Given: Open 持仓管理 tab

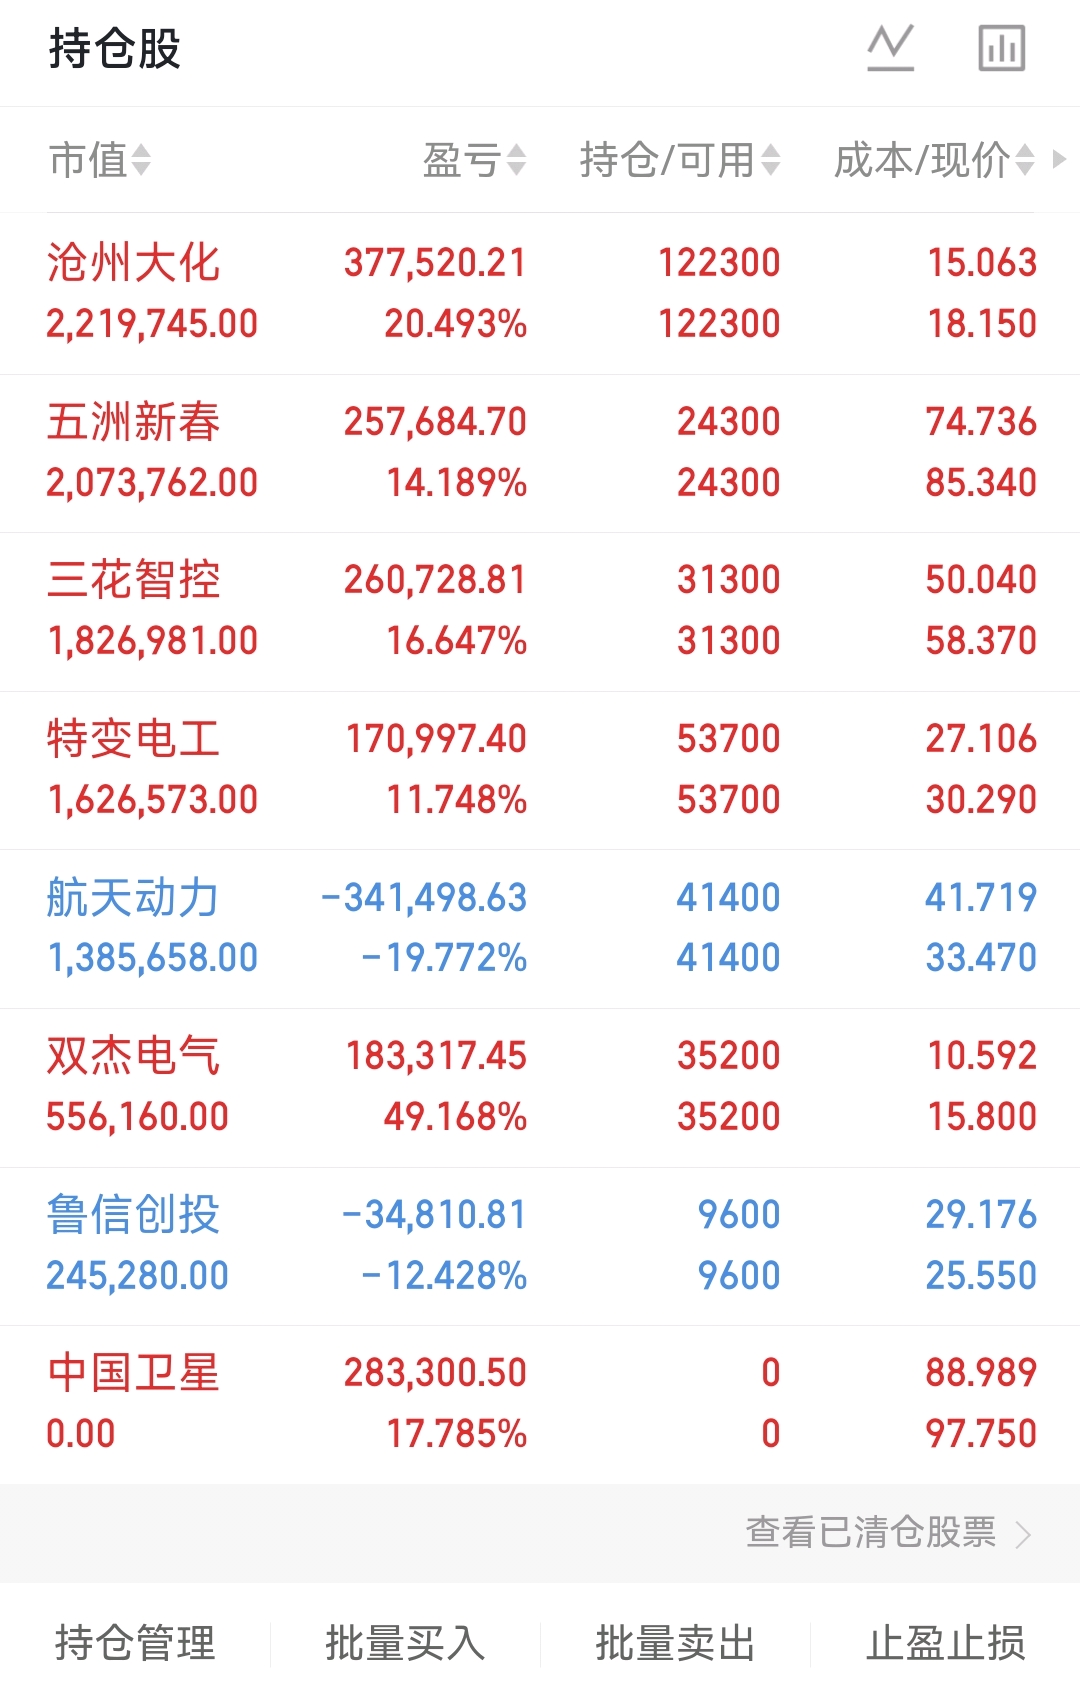Looking at the screenshot, I should (135, 1643).
